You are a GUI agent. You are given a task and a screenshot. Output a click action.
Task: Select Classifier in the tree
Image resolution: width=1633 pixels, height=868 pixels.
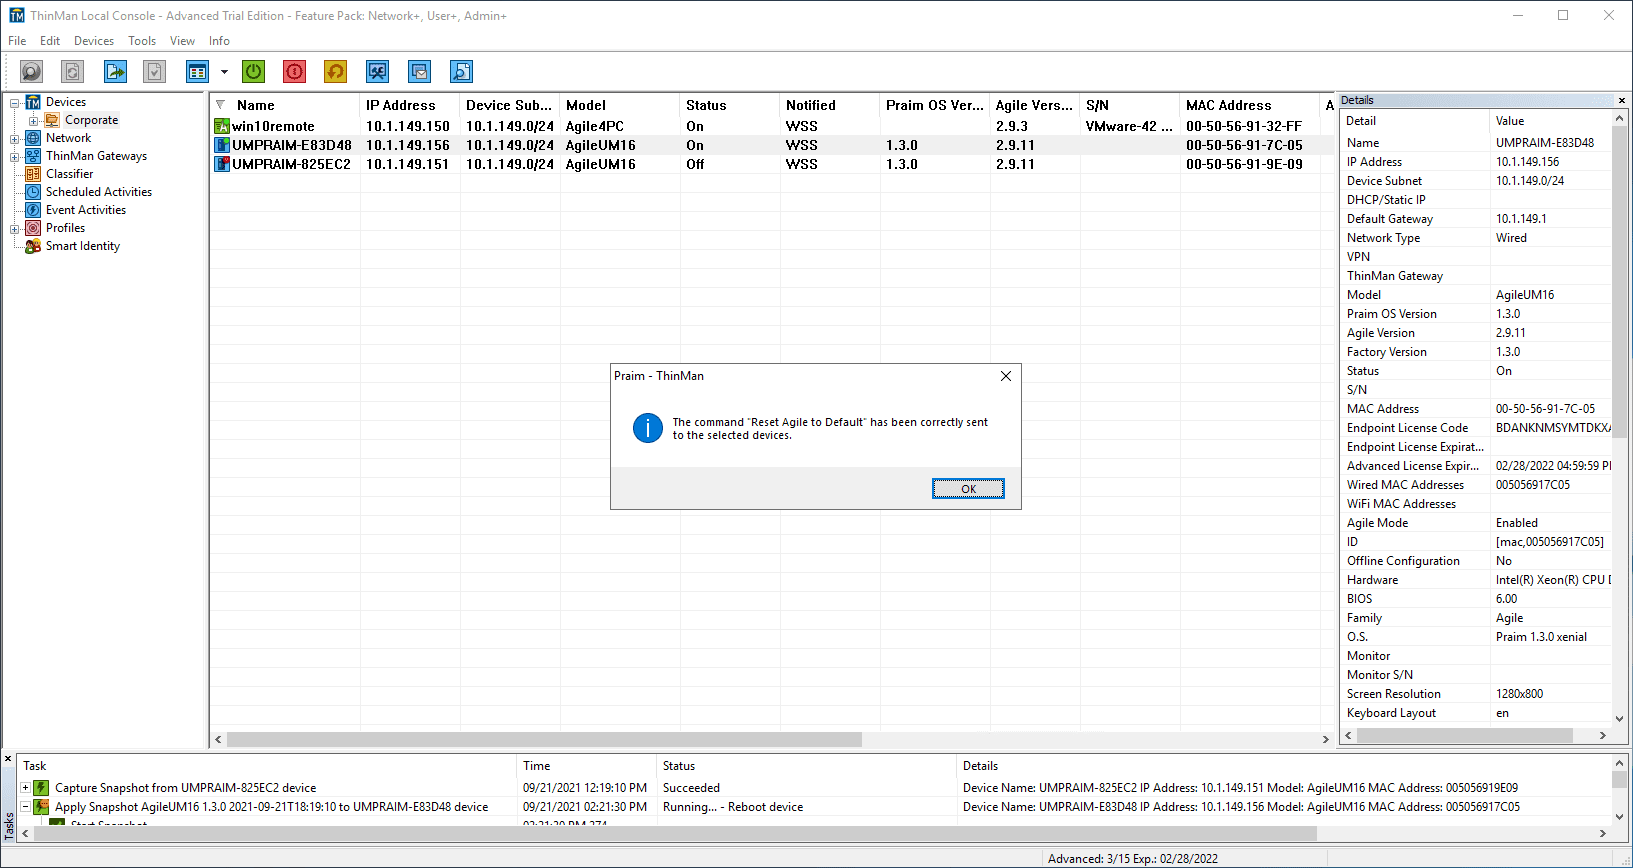click(70, 174)
